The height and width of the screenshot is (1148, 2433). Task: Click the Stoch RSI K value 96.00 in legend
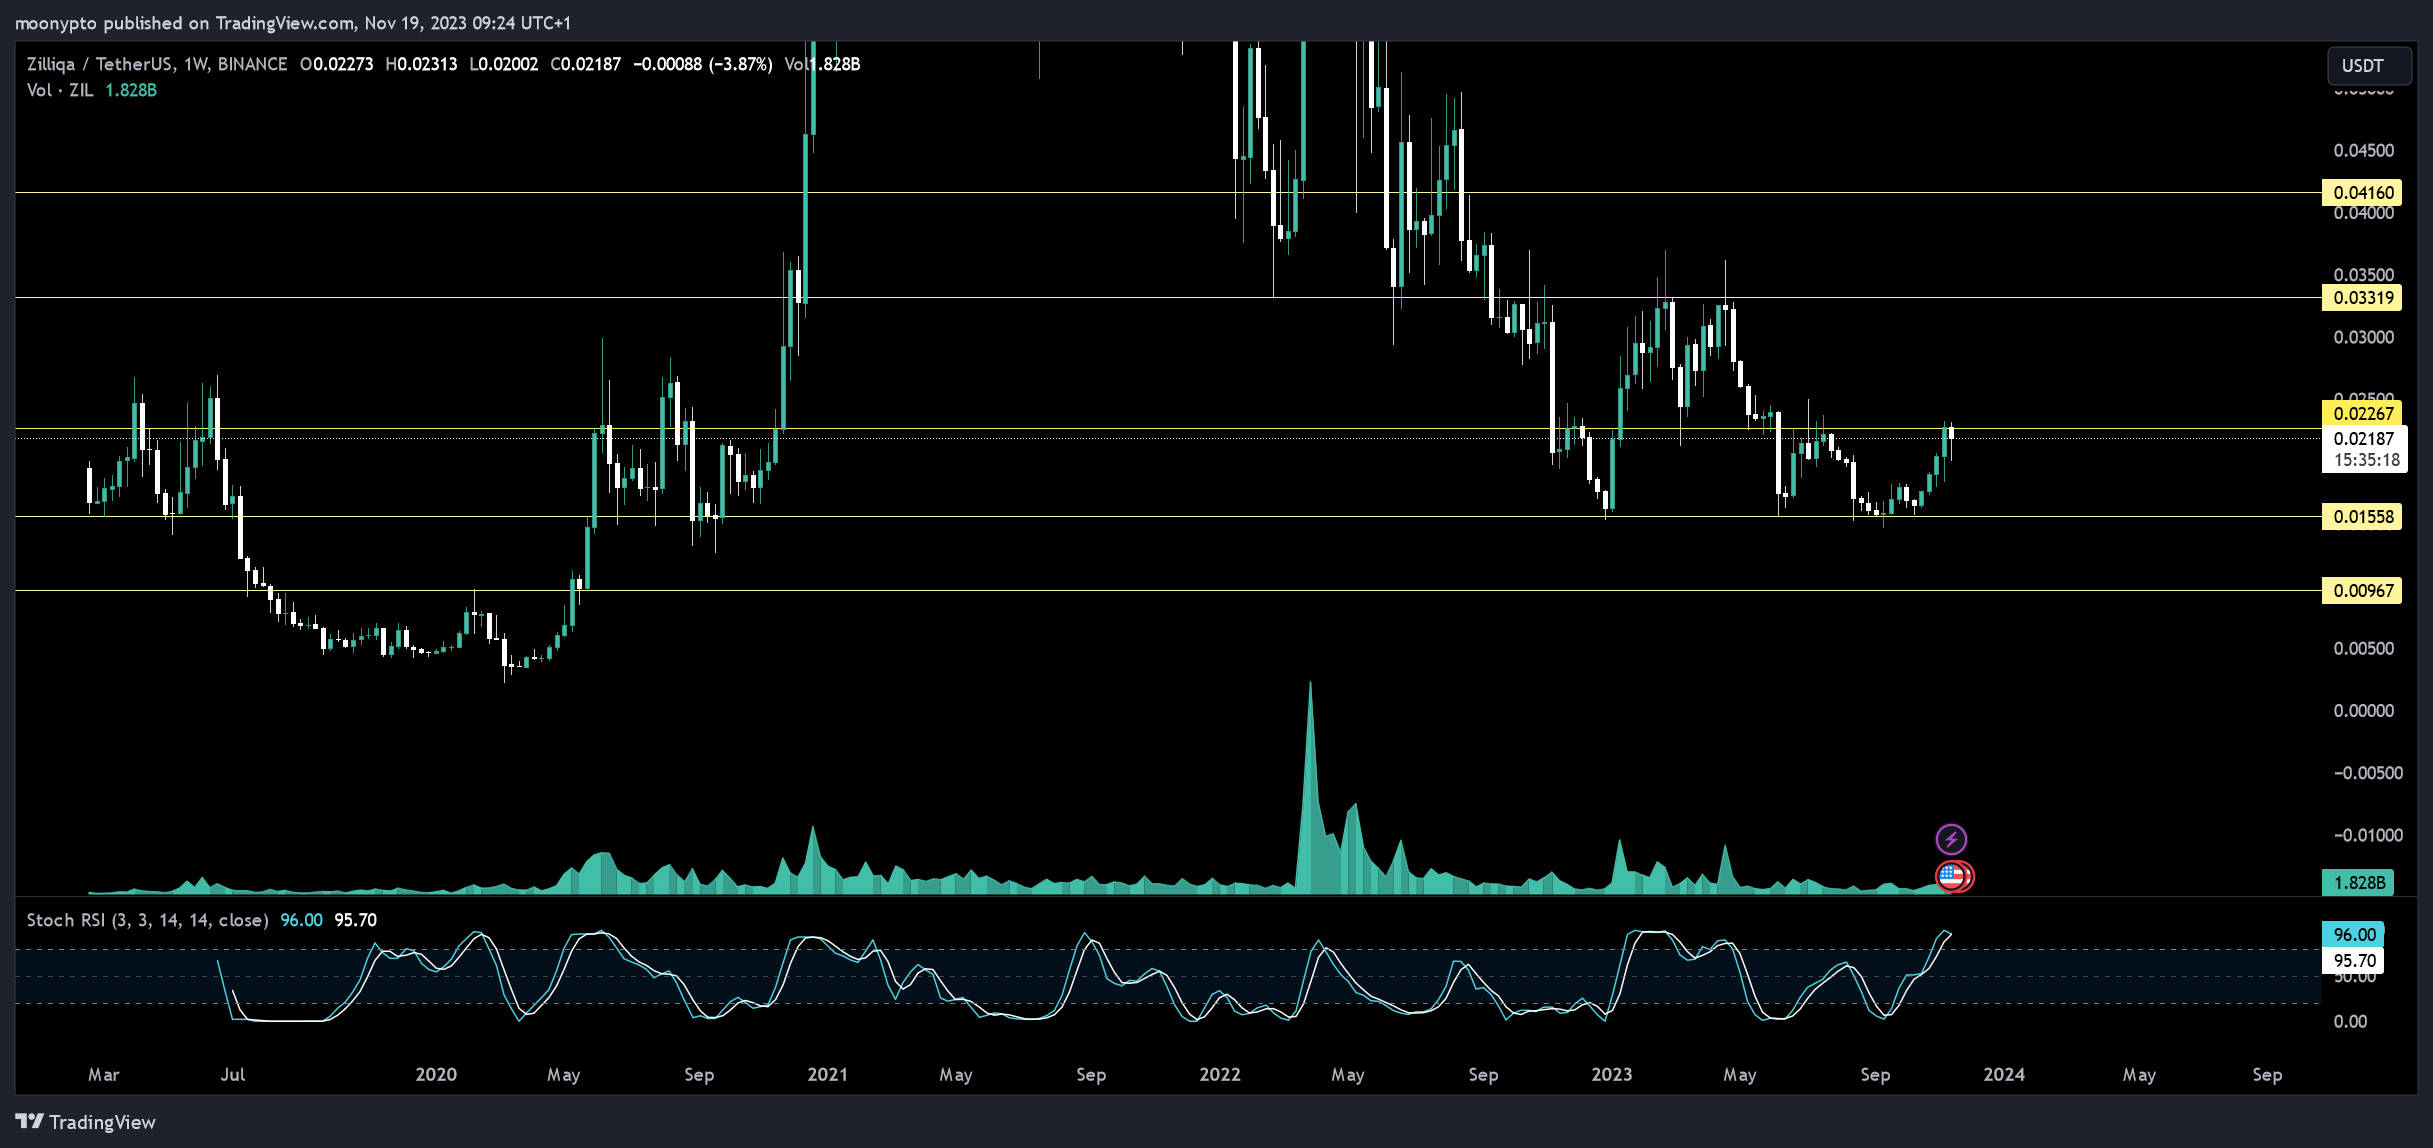(x=301, y=920)
